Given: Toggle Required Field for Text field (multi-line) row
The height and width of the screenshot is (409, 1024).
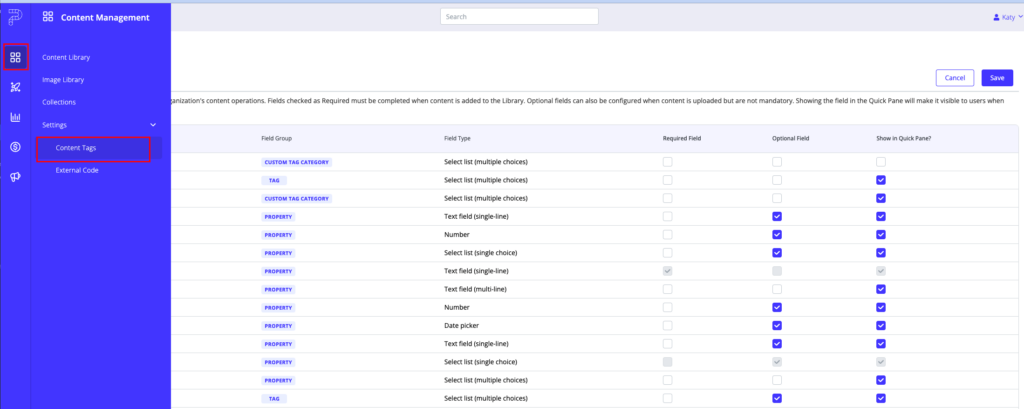Looking at the screenshot, I should click(x=667, y=289).
